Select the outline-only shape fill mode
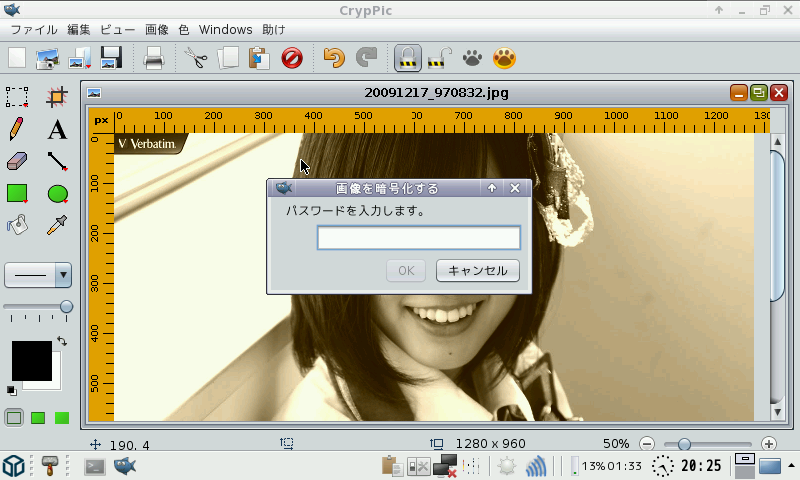Screen dimensions: 800x480 tap(15, 418)
